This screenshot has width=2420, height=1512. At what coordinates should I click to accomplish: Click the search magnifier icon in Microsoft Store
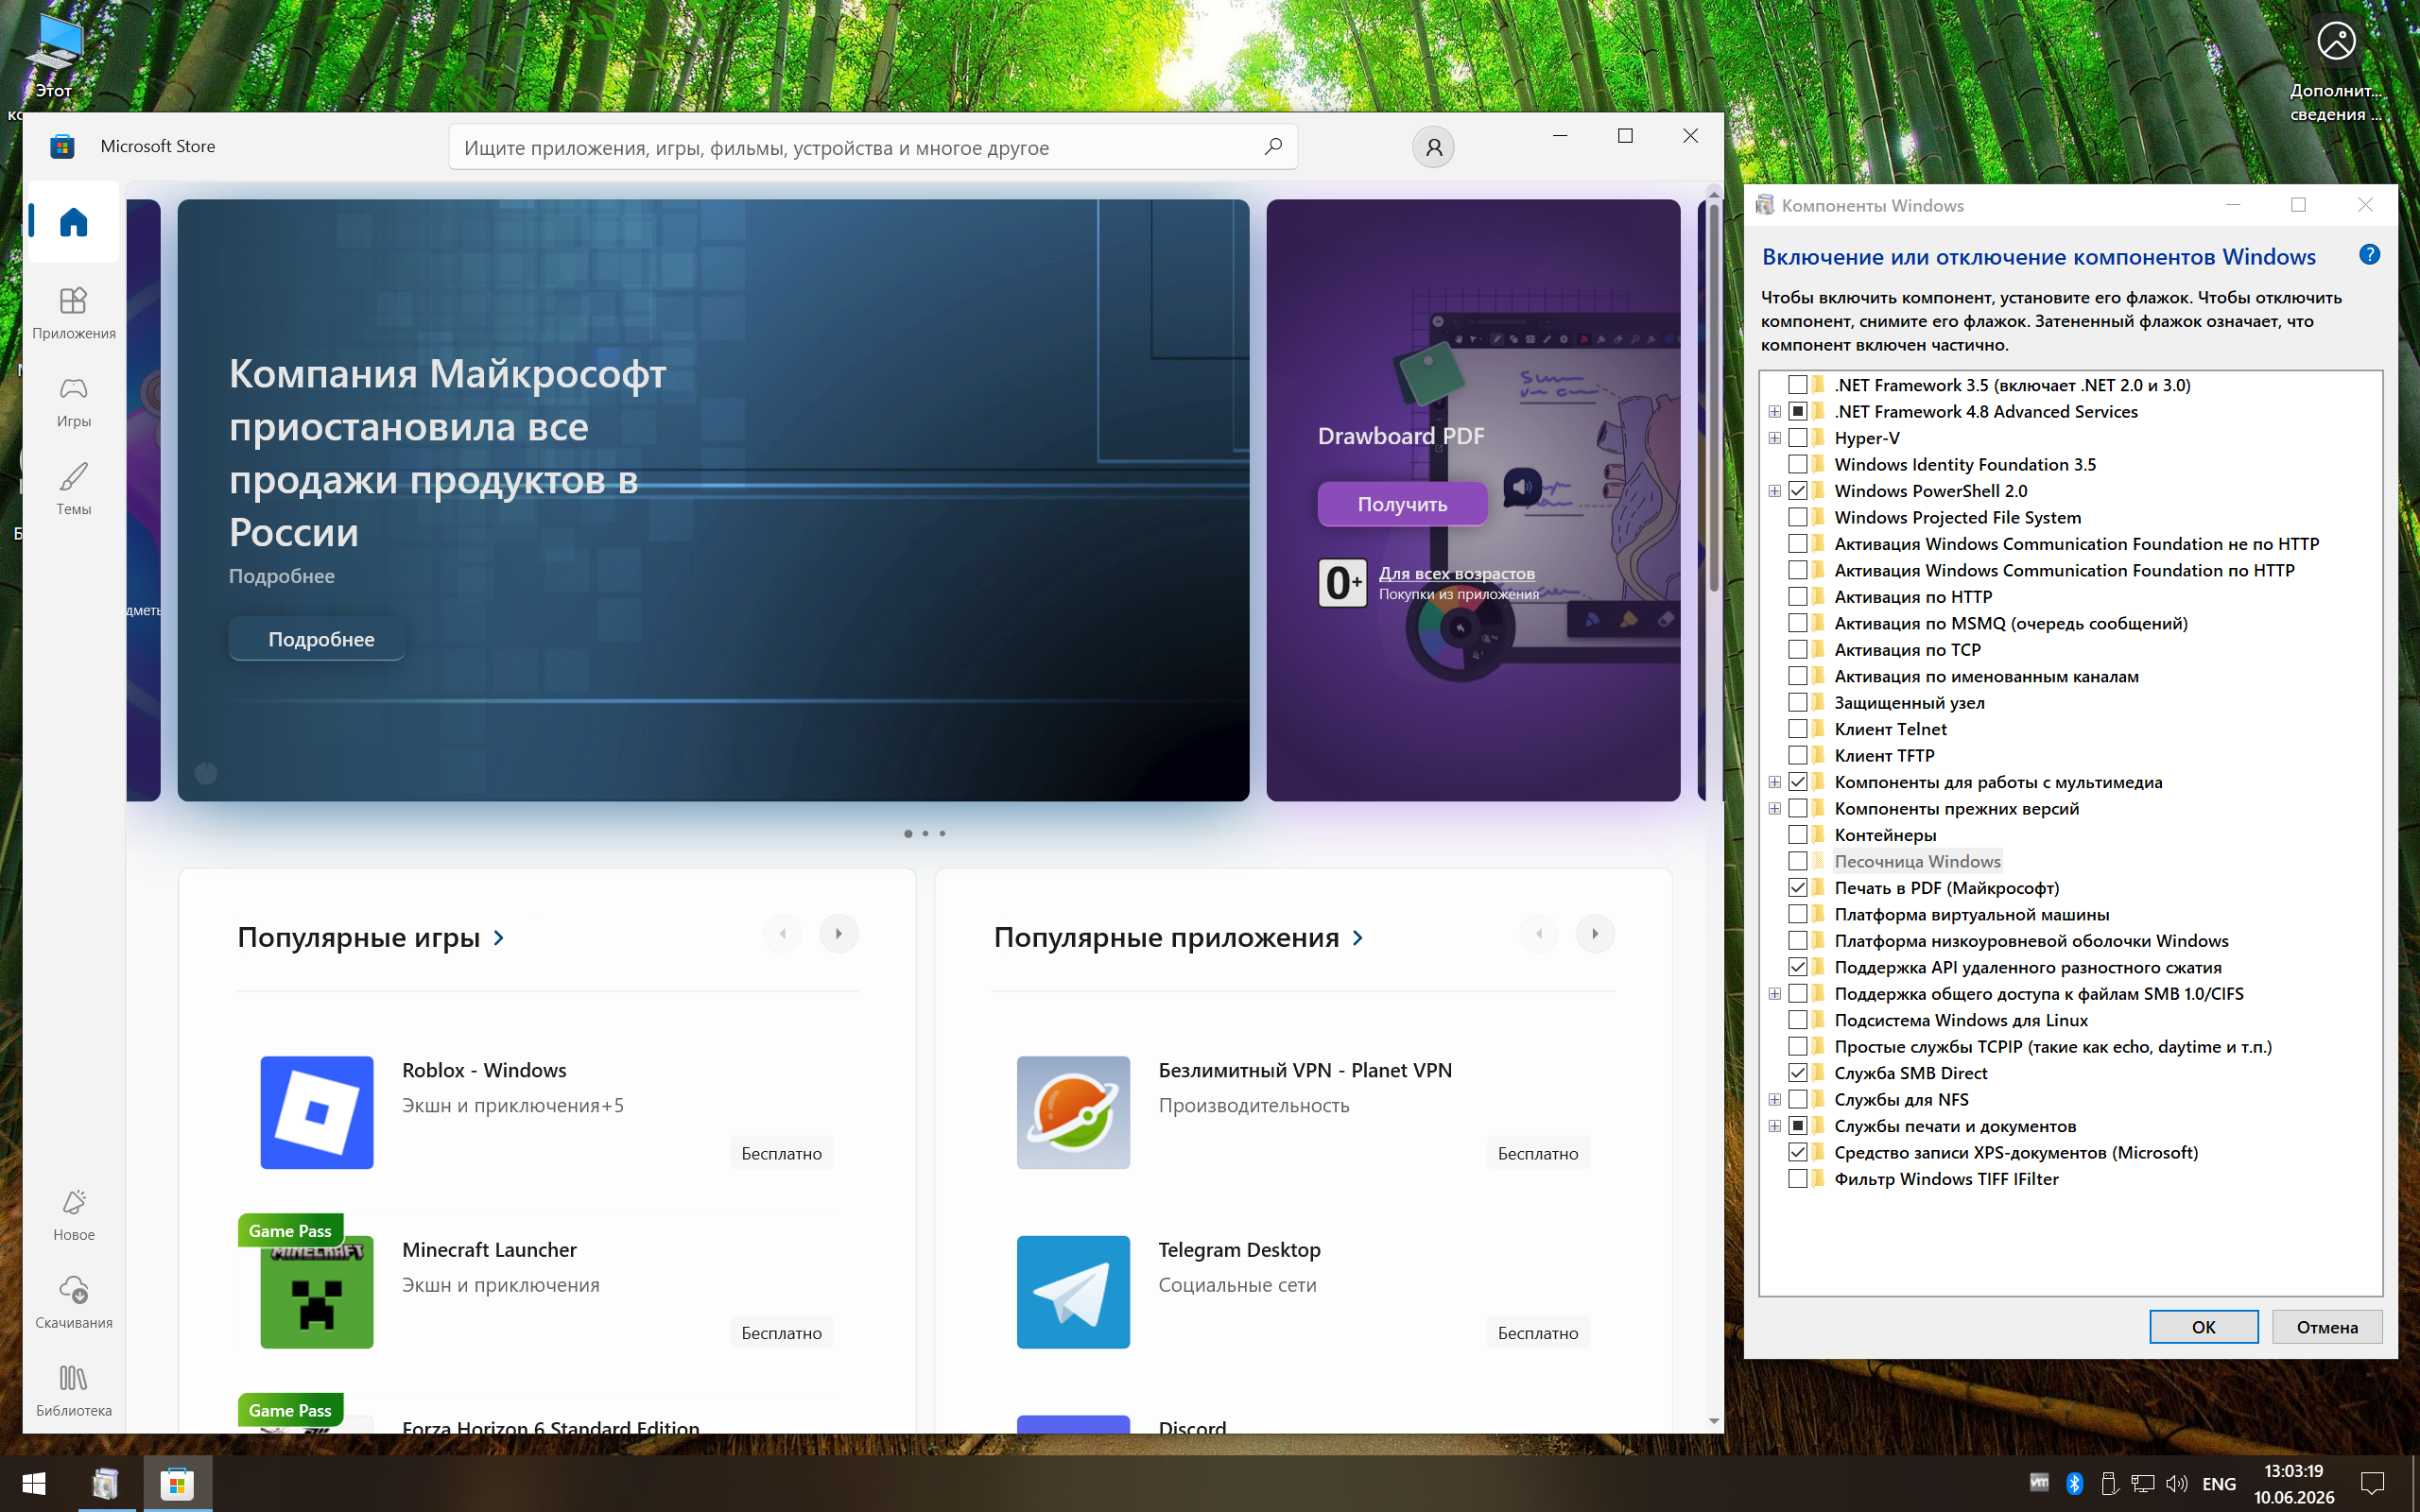pyautogui.click(x=1272, y=147)
